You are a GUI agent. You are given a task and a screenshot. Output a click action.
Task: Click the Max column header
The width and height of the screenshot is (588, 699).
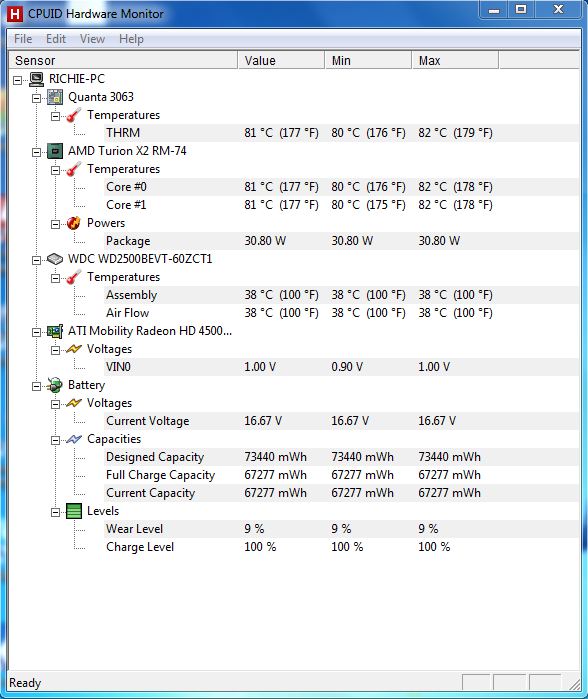tap(455, 60)
